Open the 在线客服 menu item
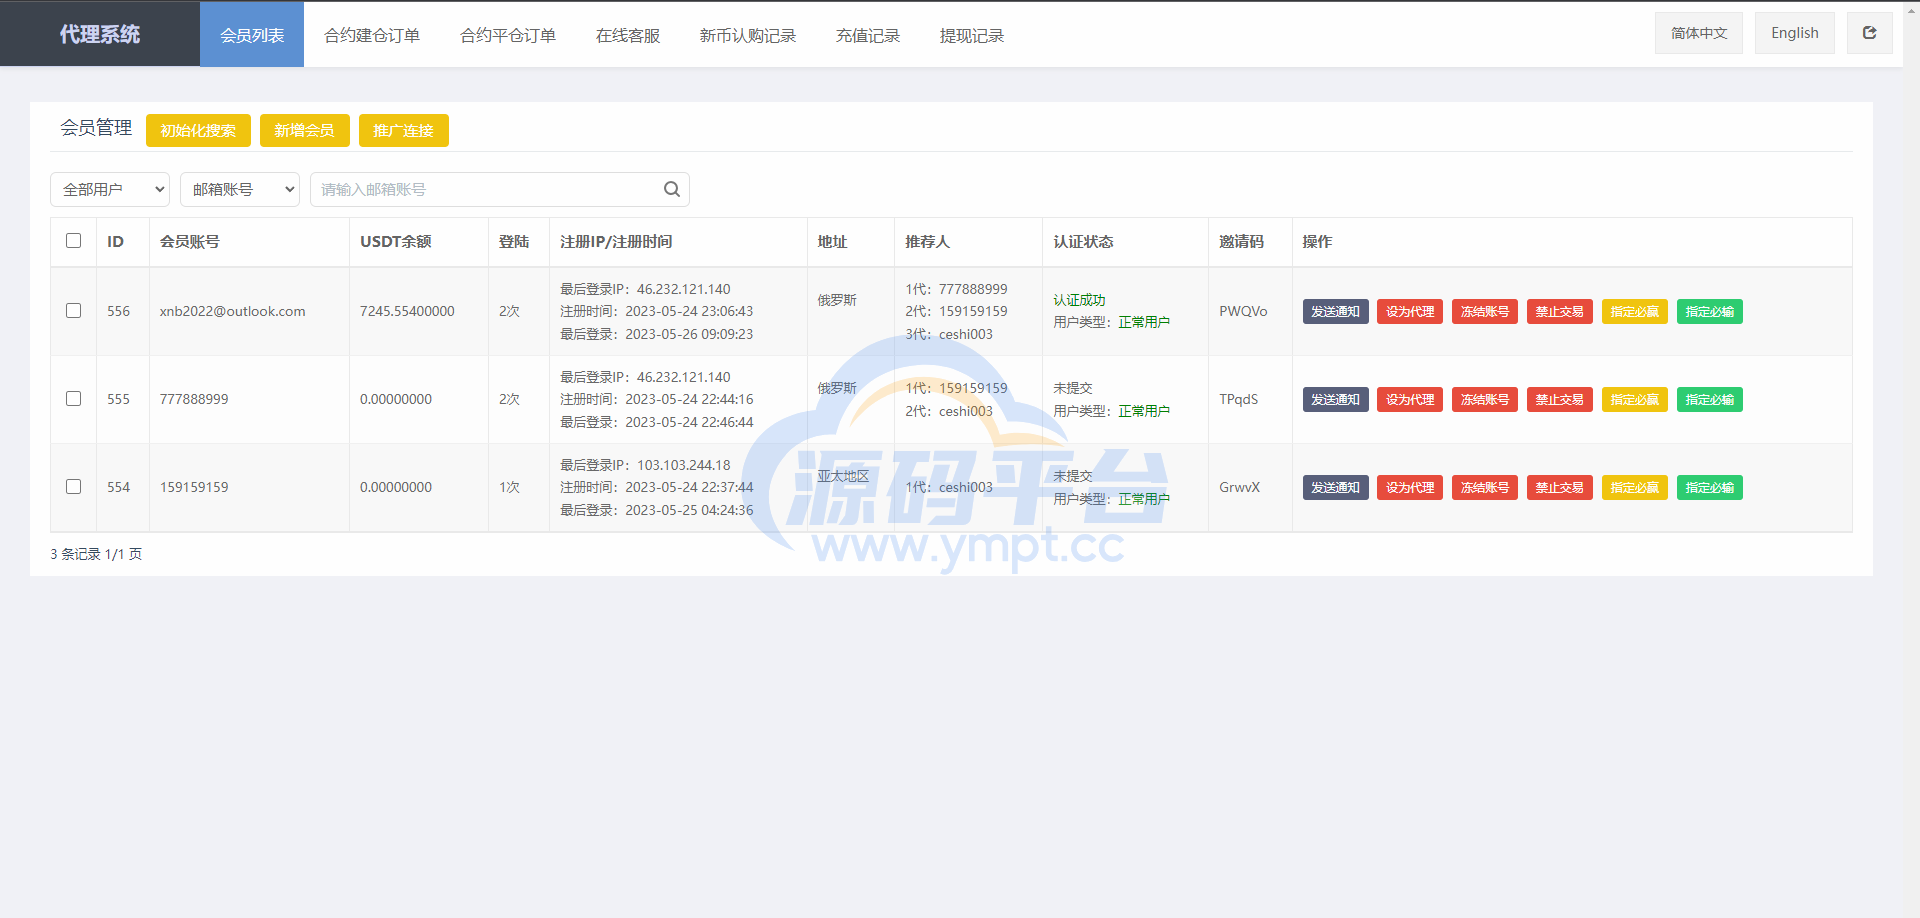 [x=628, y=35]
